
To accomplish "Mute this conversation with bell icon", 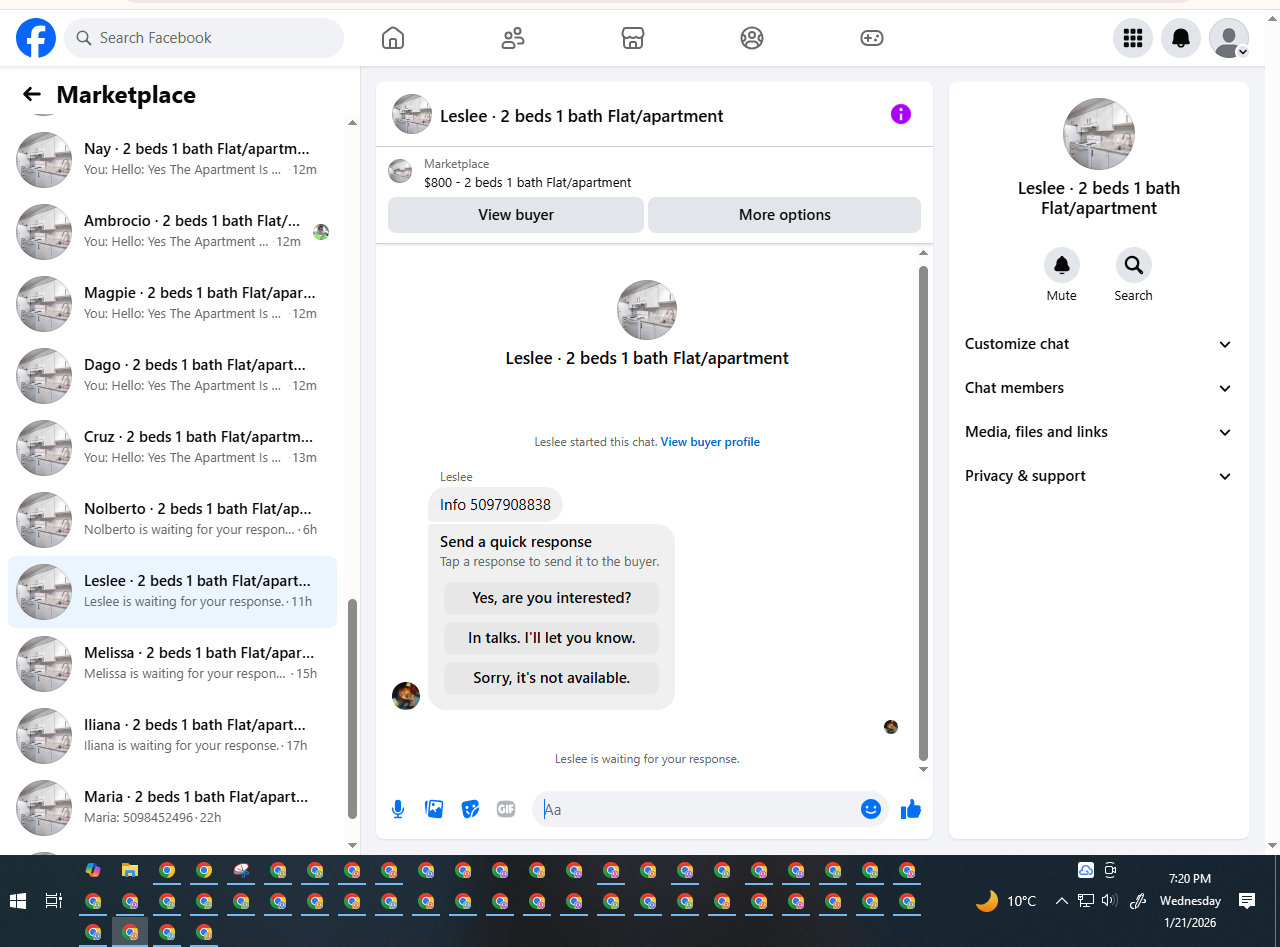I will coord(1062,265).
